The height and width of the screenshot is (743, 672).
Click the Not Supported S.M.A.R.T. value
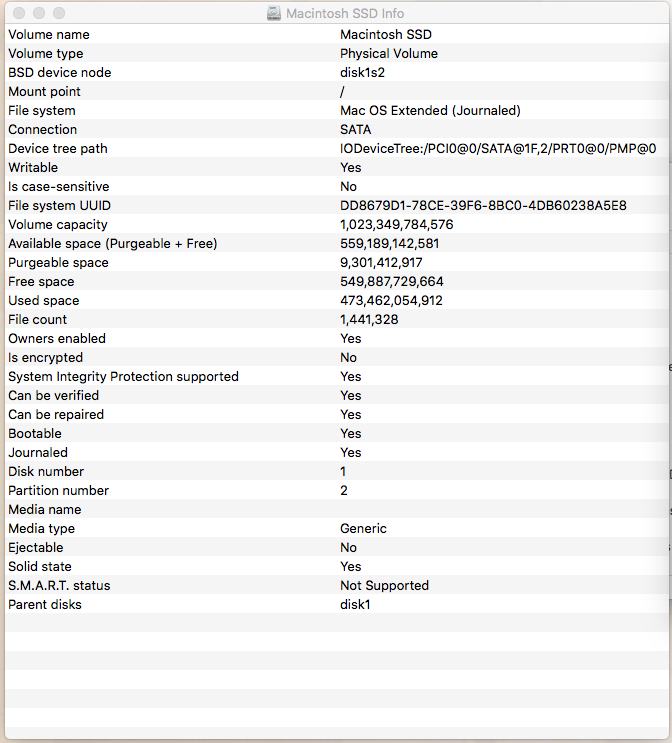coord(384,584)
